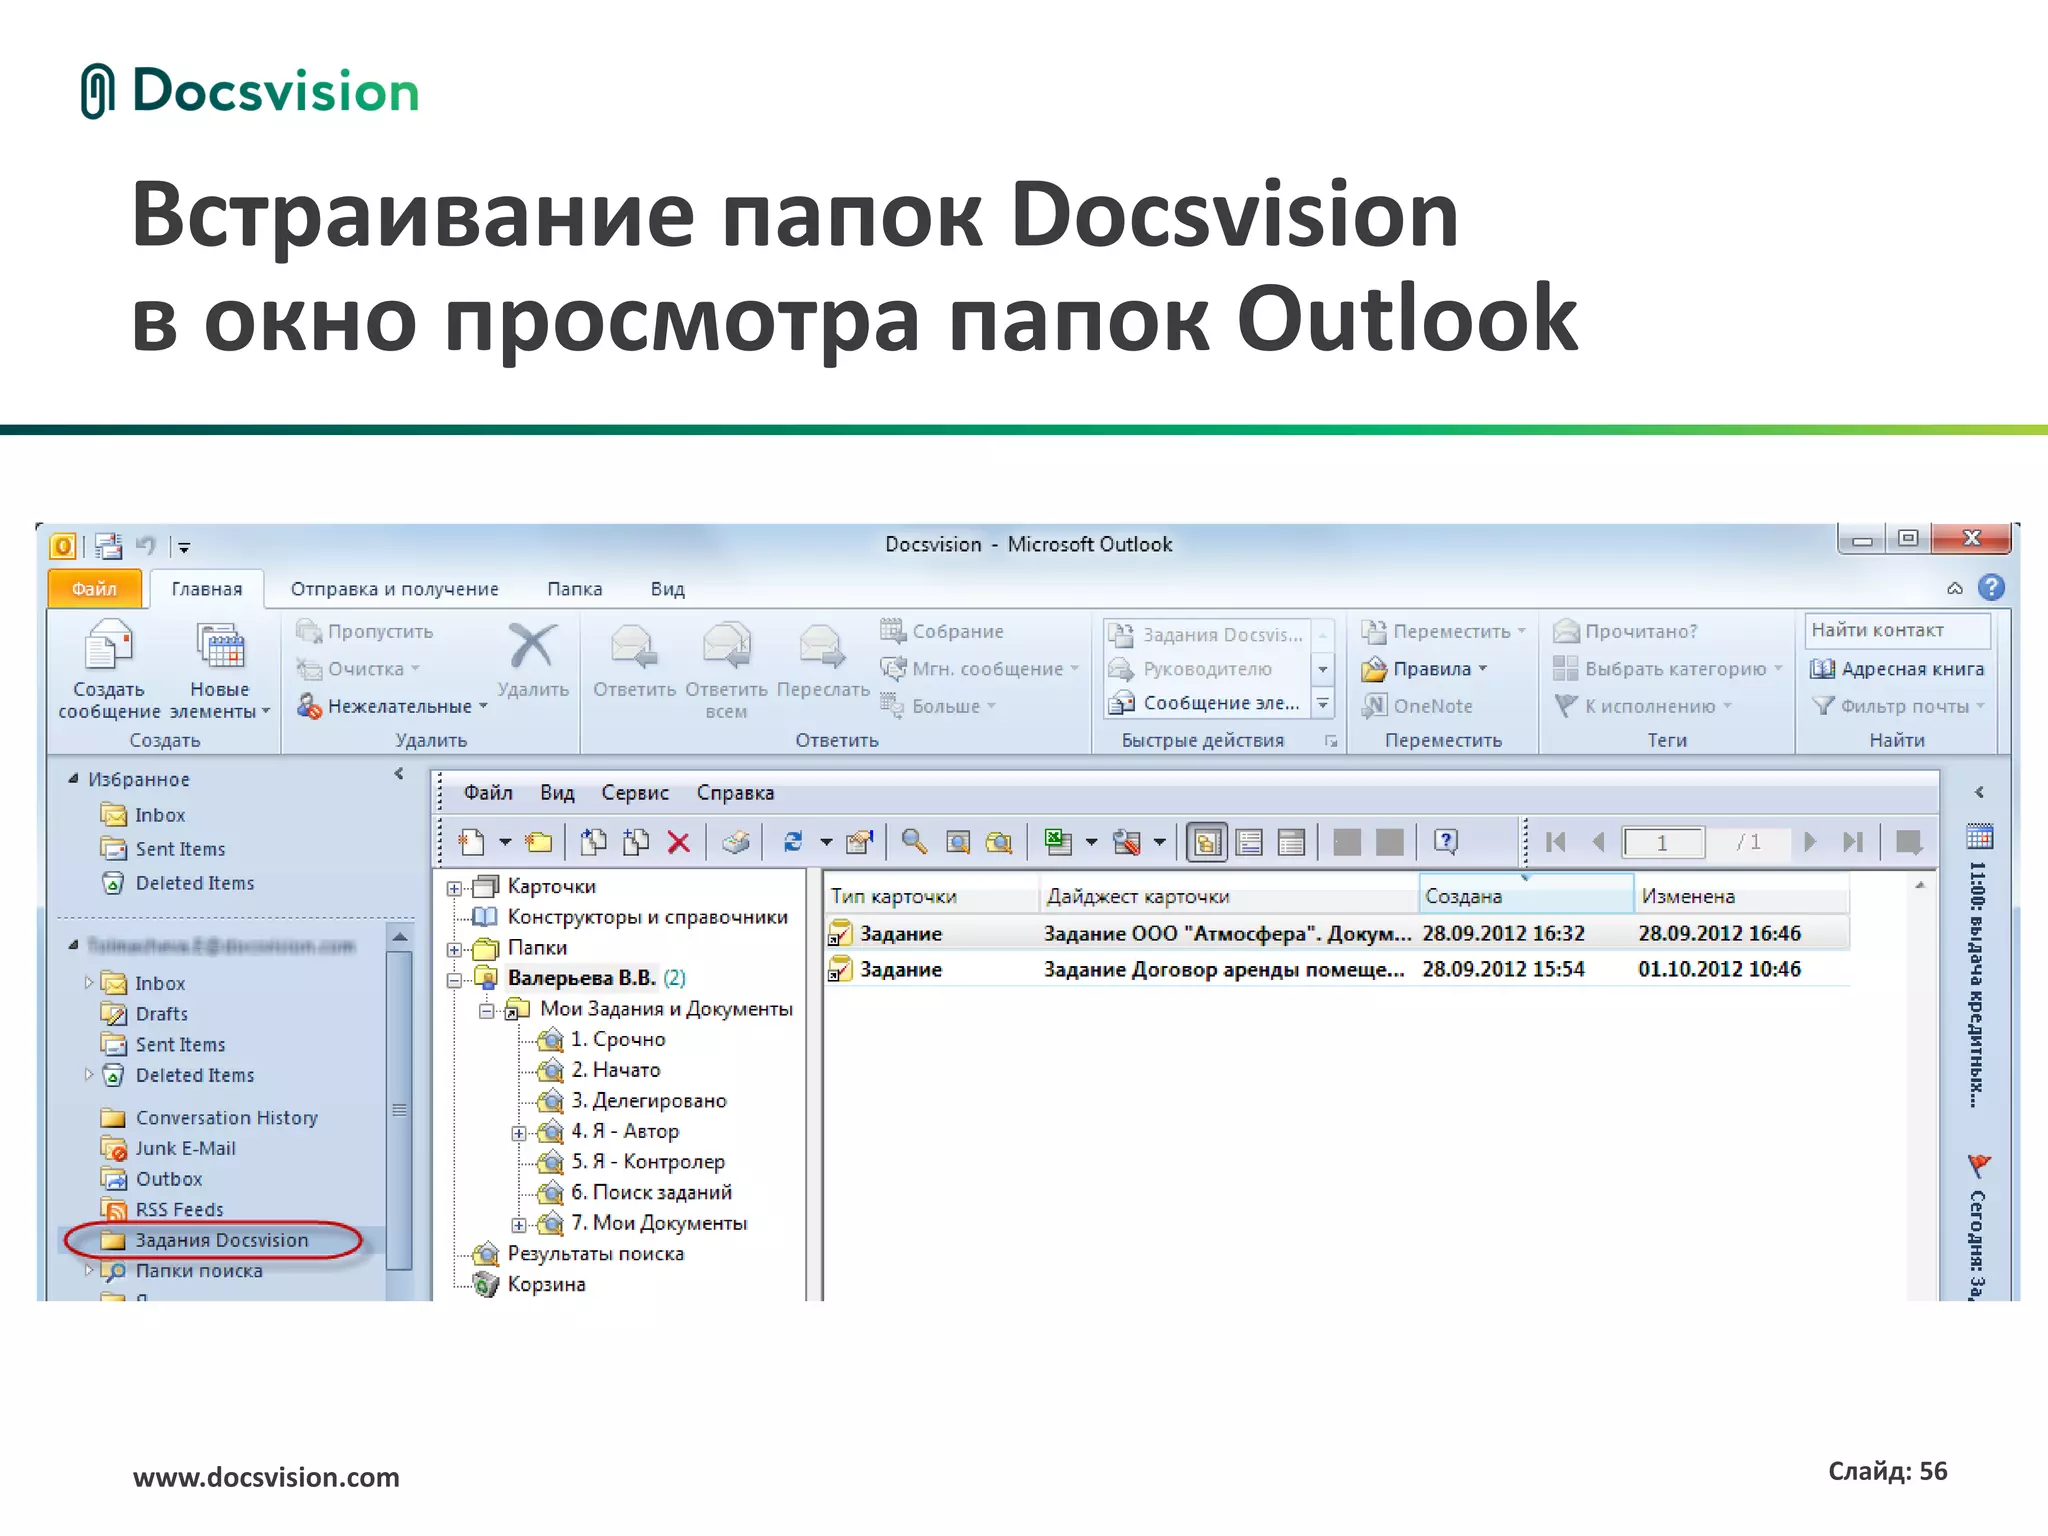Open Inbox in Избранное
This screenshot has width=2048, height=1536.
(144, 815)
